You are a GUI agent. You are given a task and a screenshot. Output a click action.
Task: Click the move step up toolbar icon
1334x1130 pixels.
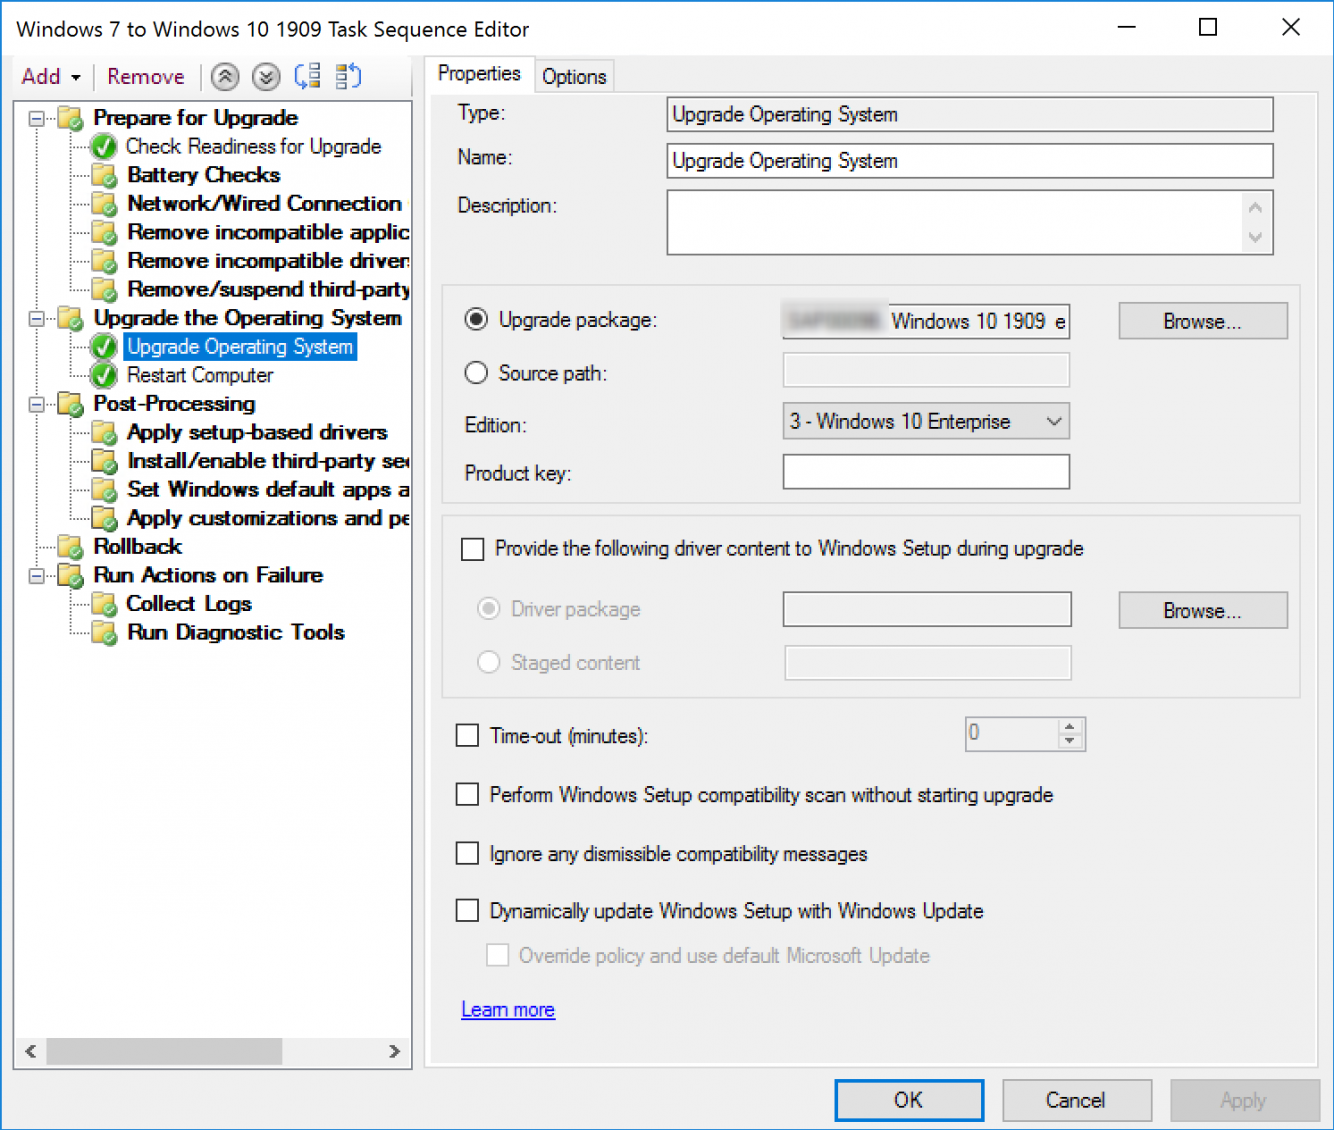pyautogui.click(x=224, y=76)
